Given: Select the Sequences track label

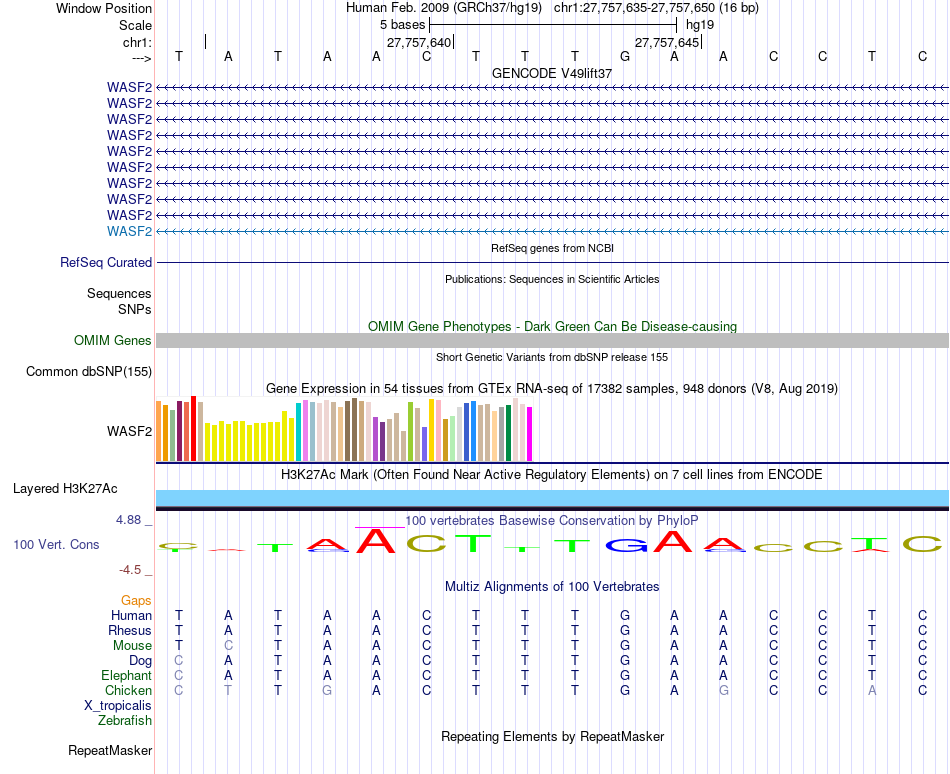Looking at the screenshot, I should [x=119, y=294].
